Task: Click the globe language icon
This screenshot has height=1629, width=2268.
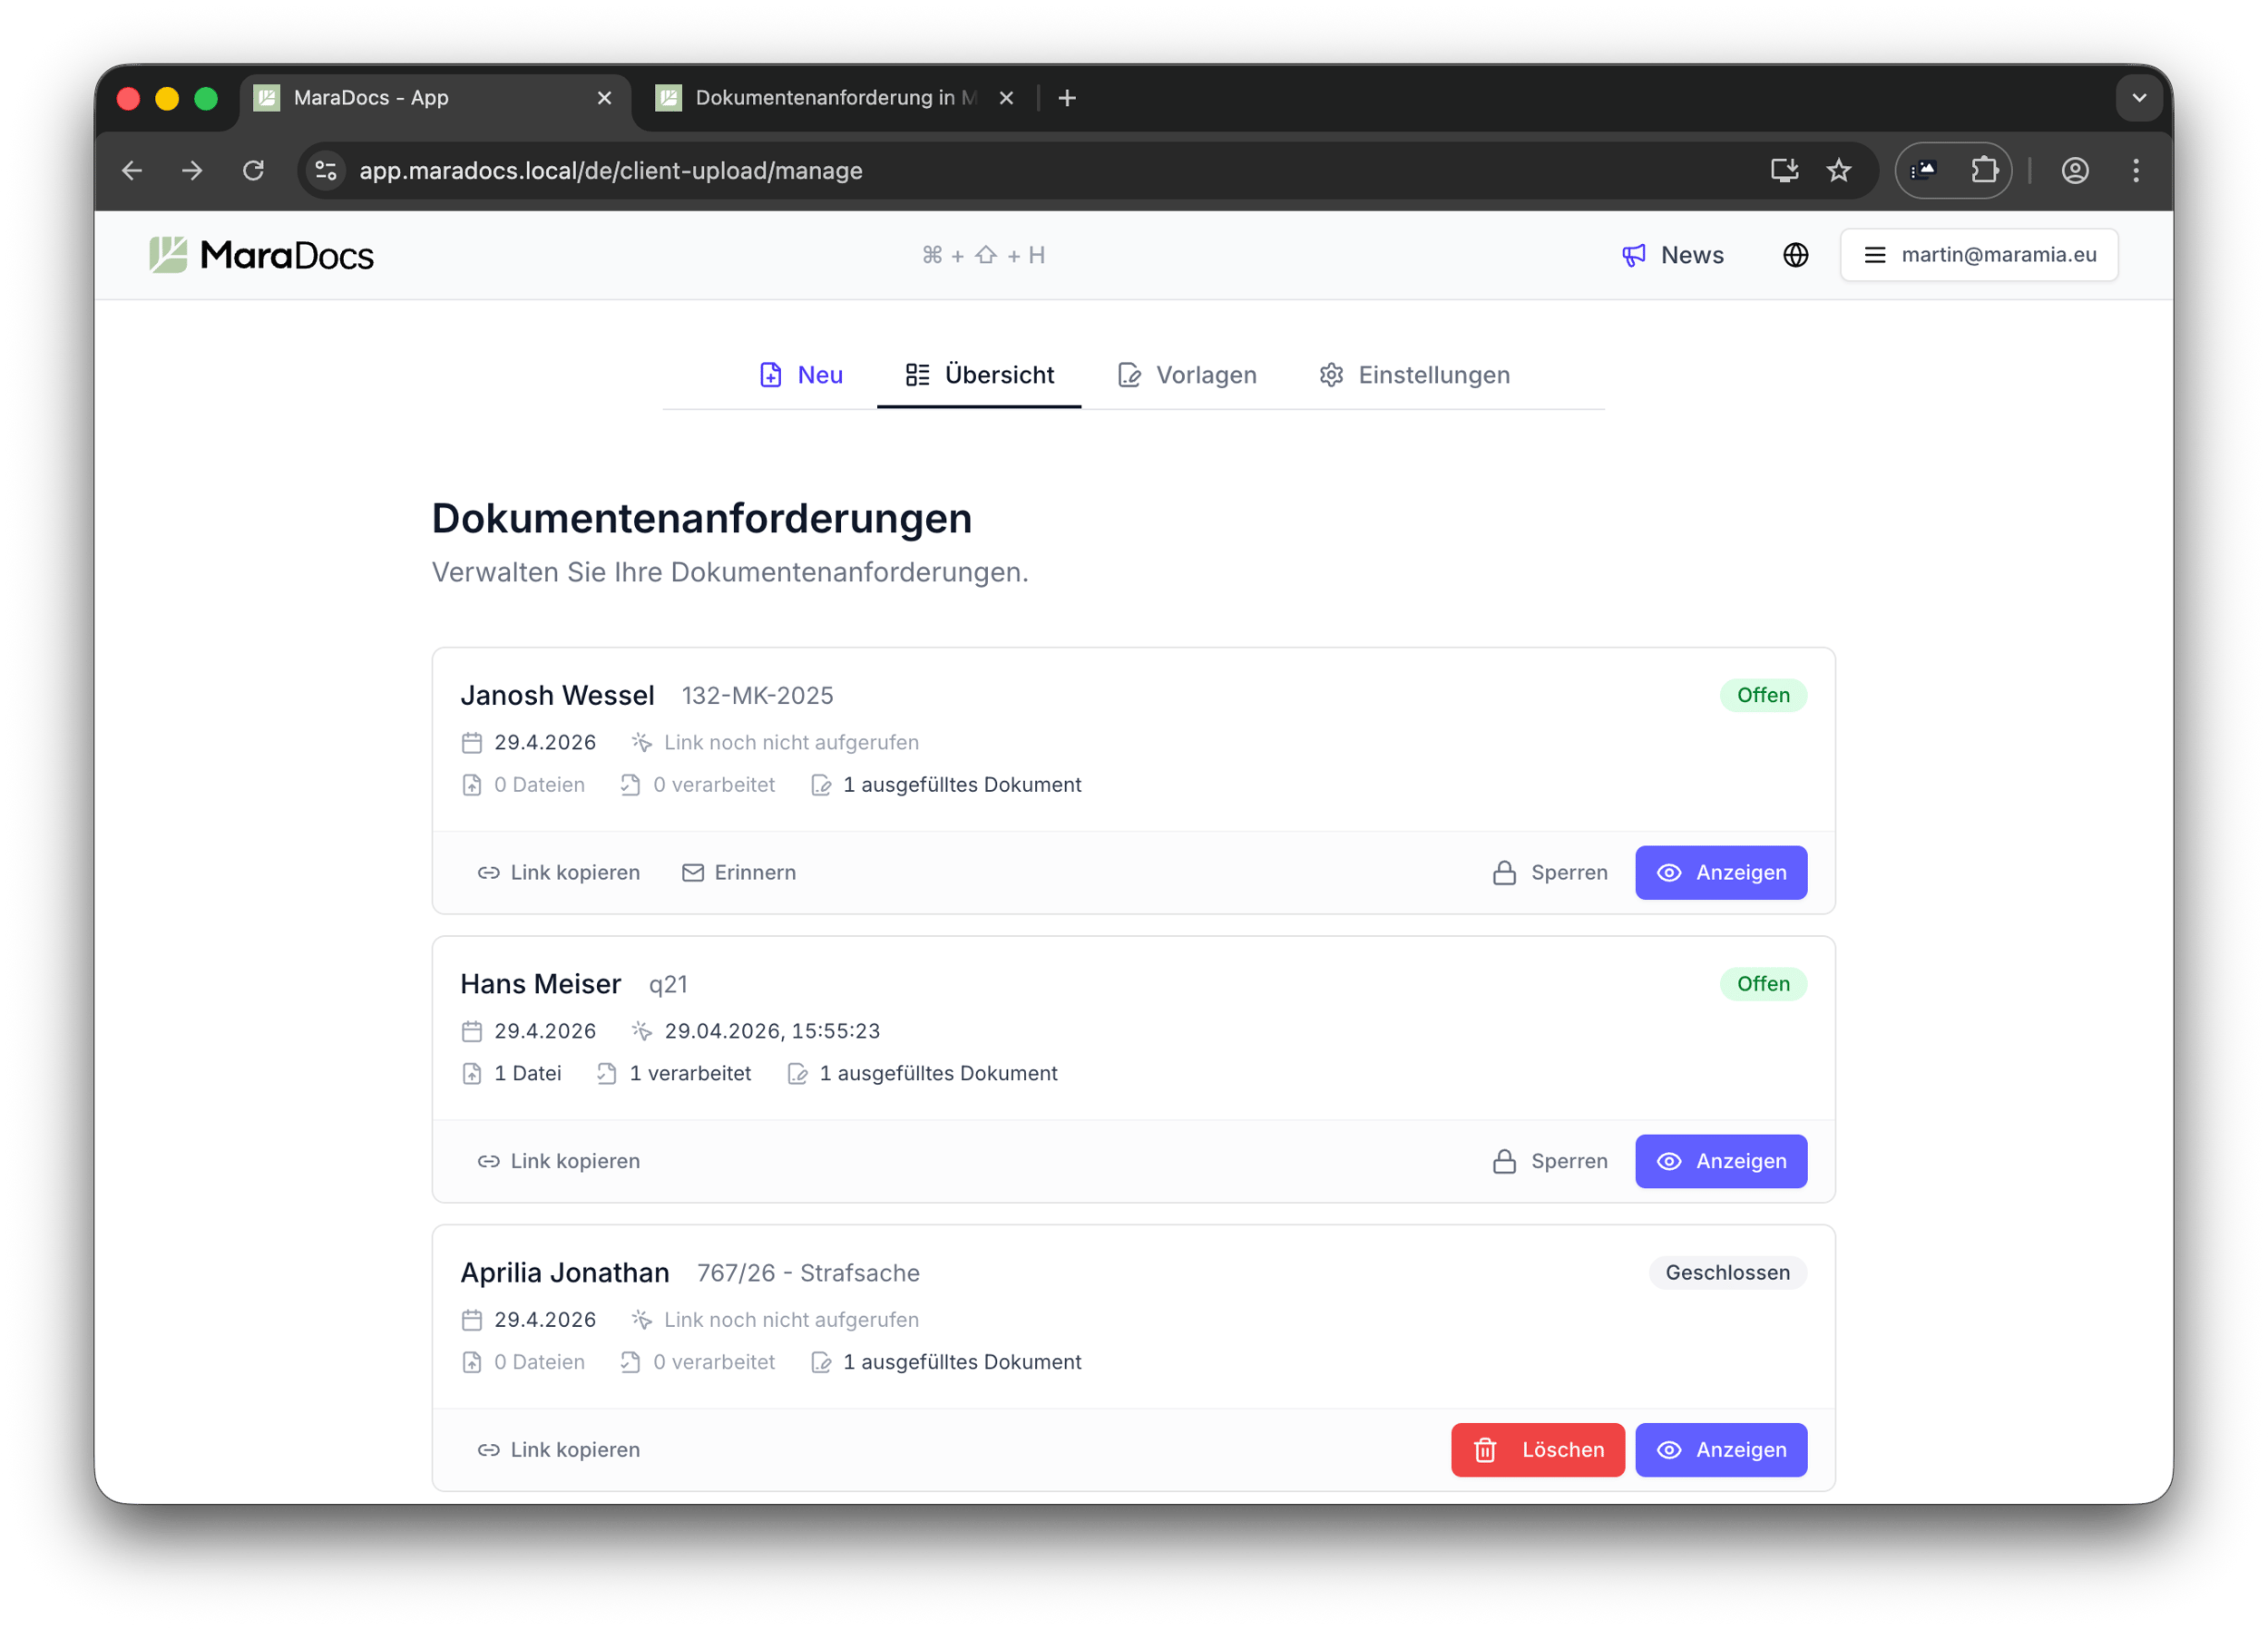Action: click(x=1795, y=255)
